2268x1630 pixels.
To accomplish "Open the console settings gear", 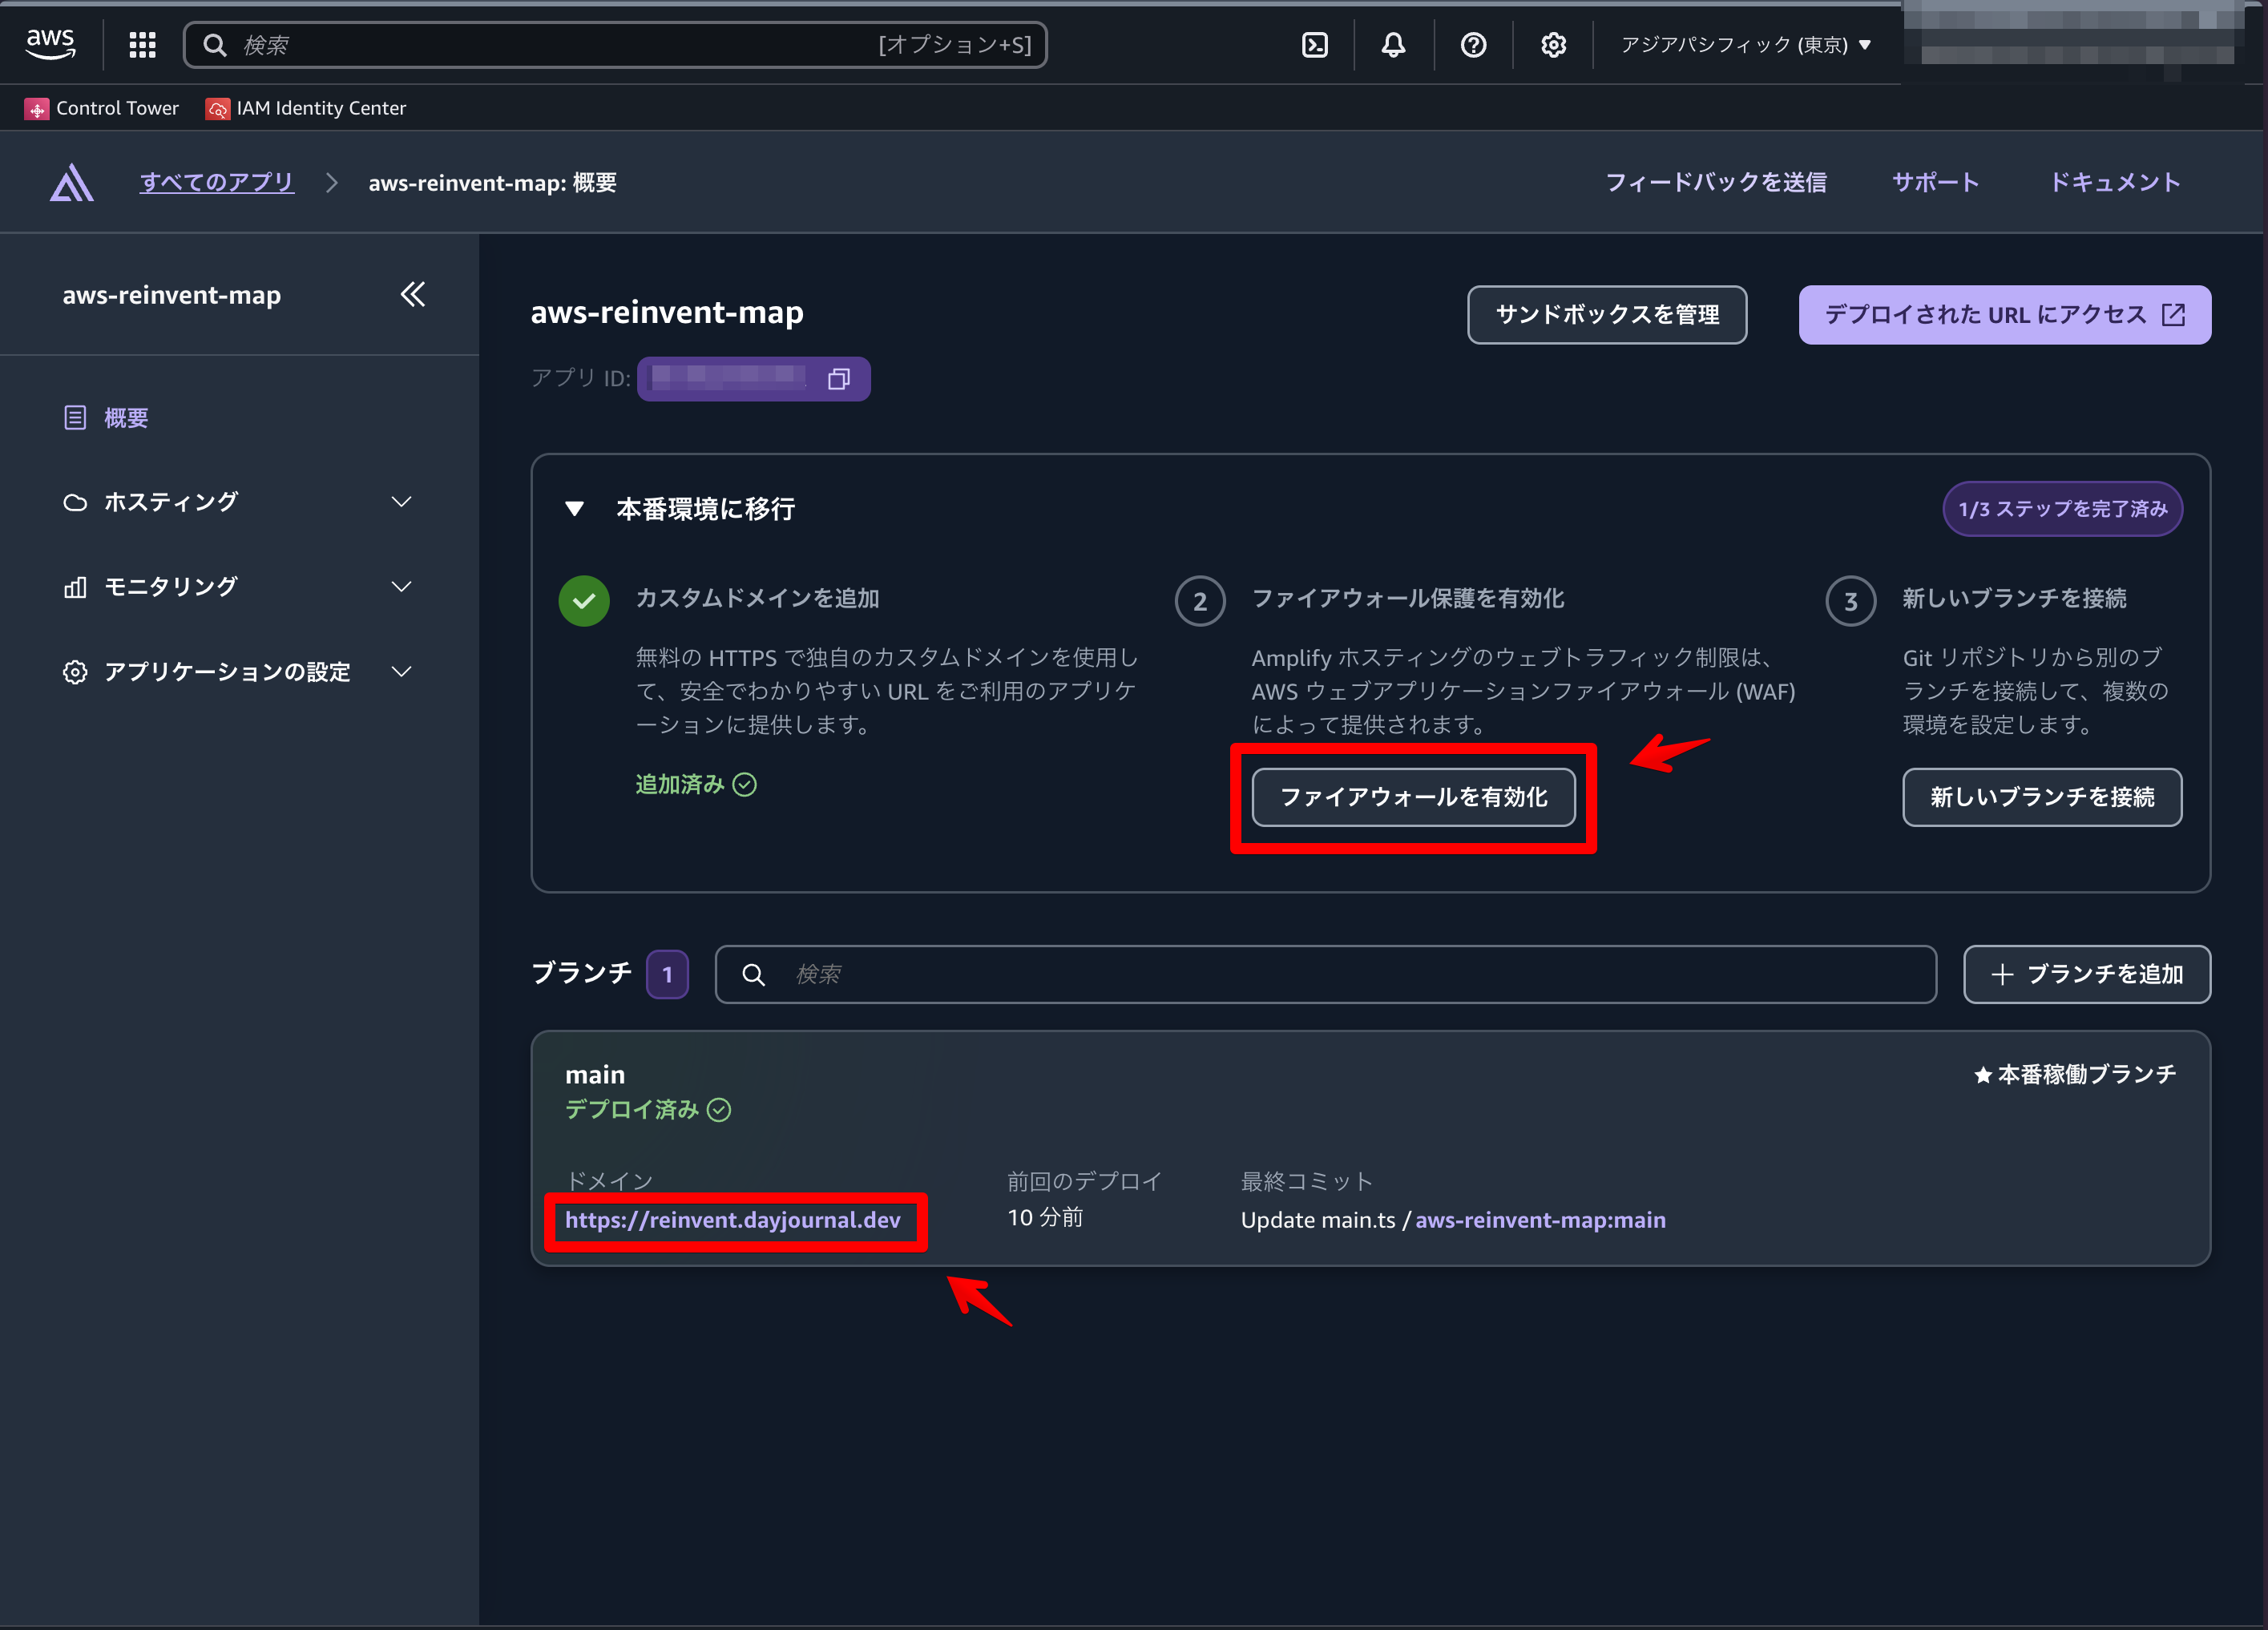I will pos(1552,45).
